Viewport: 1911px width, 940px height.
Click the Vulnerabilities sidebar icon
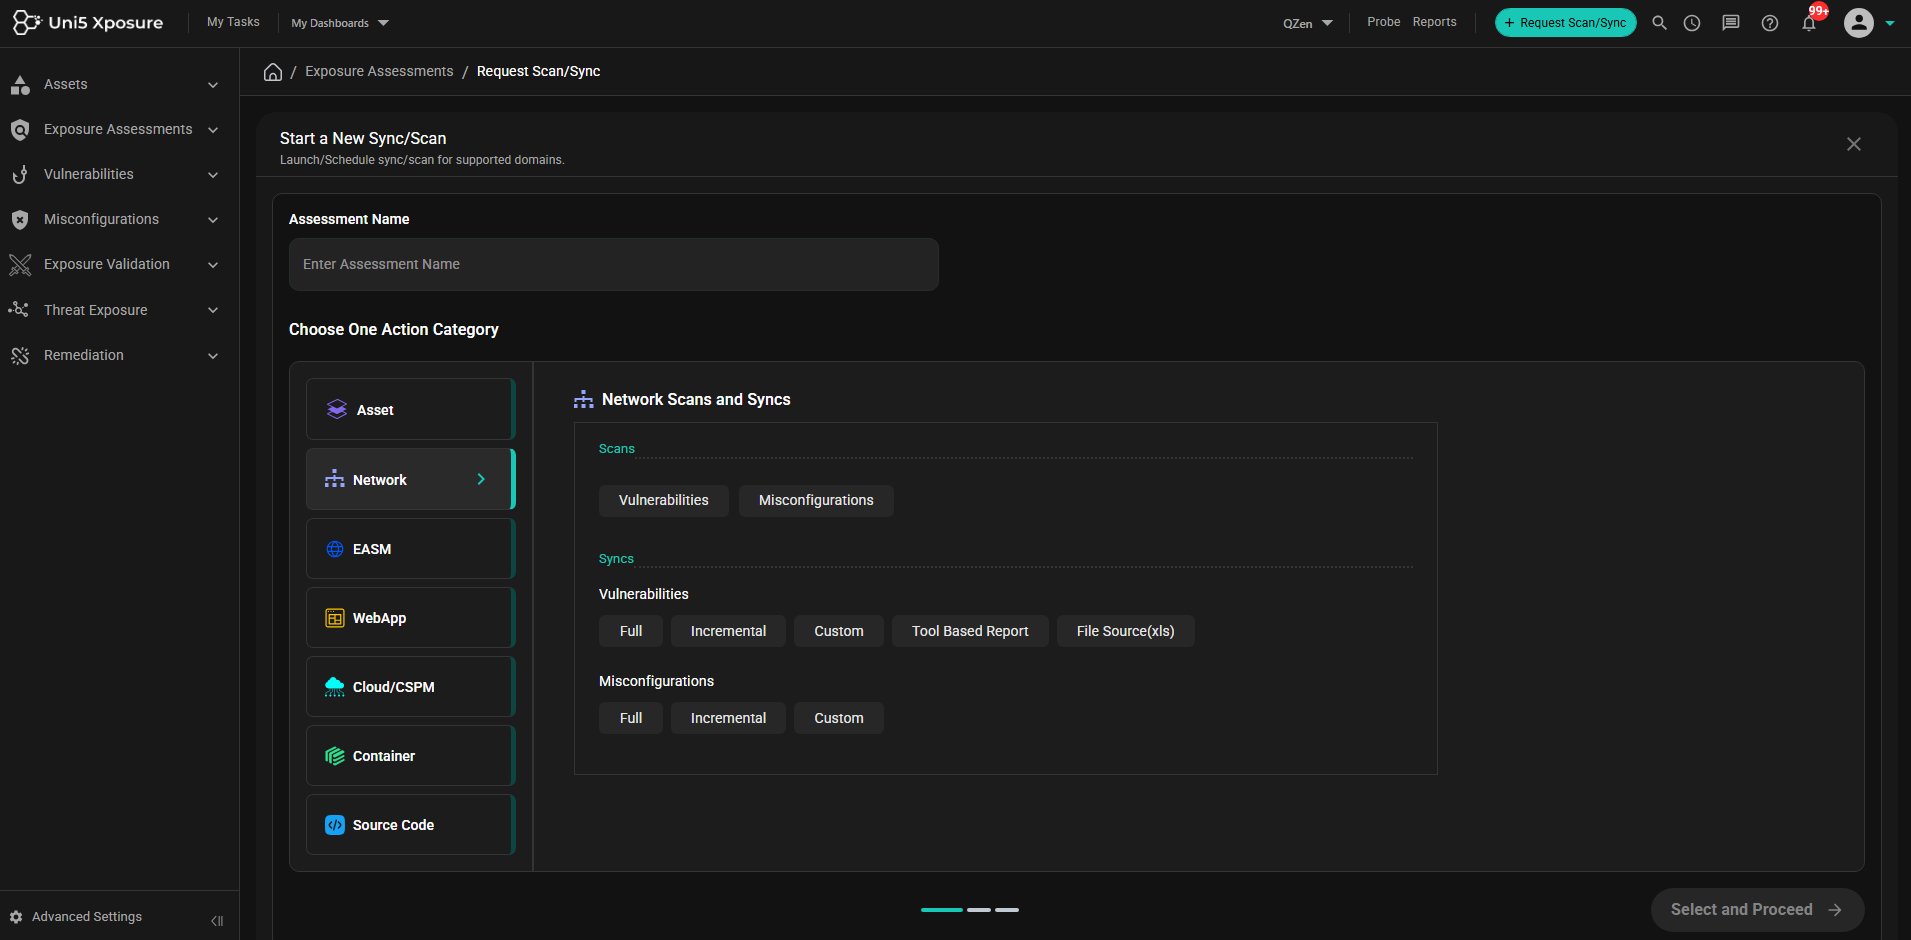[20, 175]
